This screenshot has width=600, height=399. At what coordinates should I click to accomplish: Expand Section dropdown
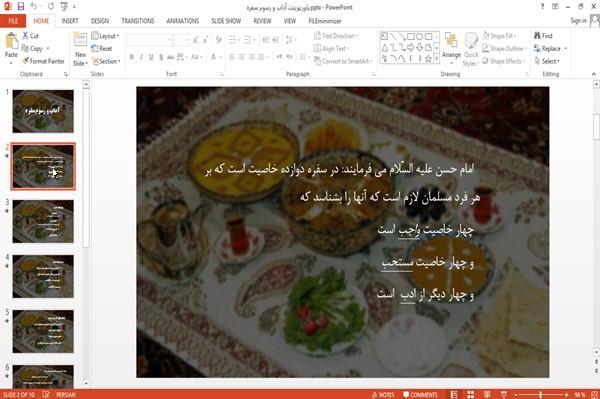point(106,61)
